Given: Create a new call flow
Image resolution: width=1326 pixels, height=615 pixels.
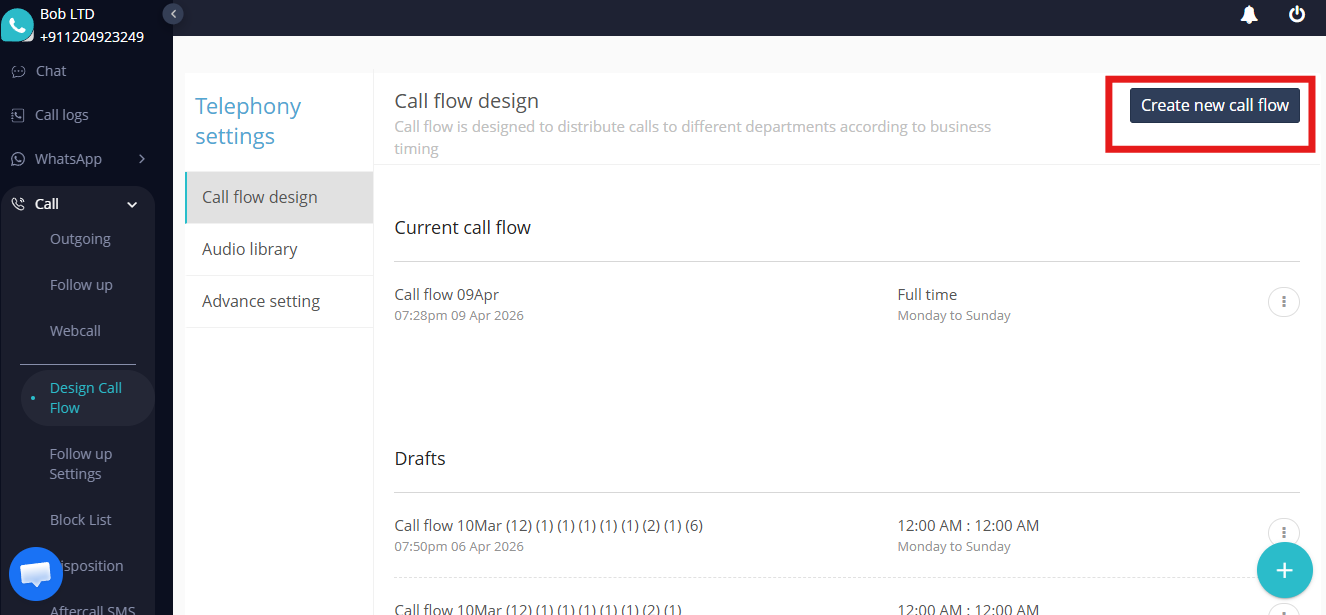Looking at the screenshot, I should click(x=1214, y=105).
